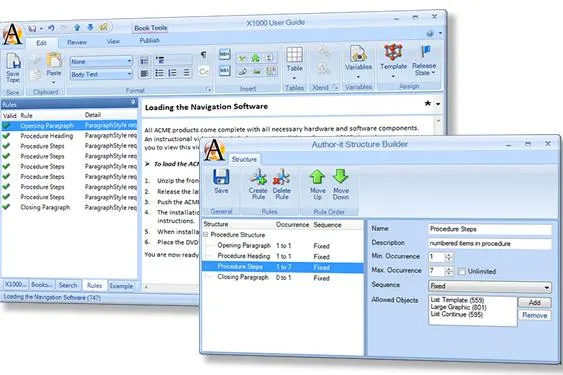Select Opening Paragraph row in Structure Builder tree
This screenshot has width=563, height=375.
coord(283,246)
